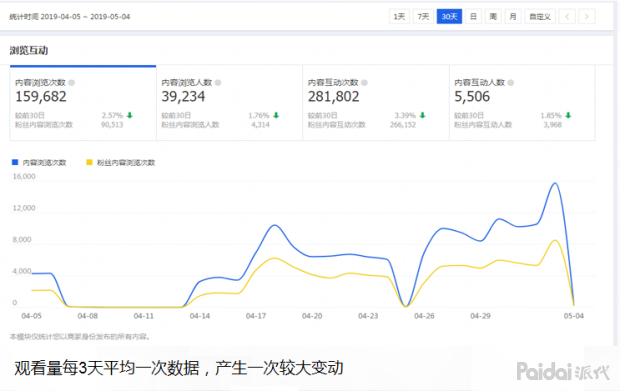Select the 30天 time range
620x391 pixels.
click(x=449, y=17)
